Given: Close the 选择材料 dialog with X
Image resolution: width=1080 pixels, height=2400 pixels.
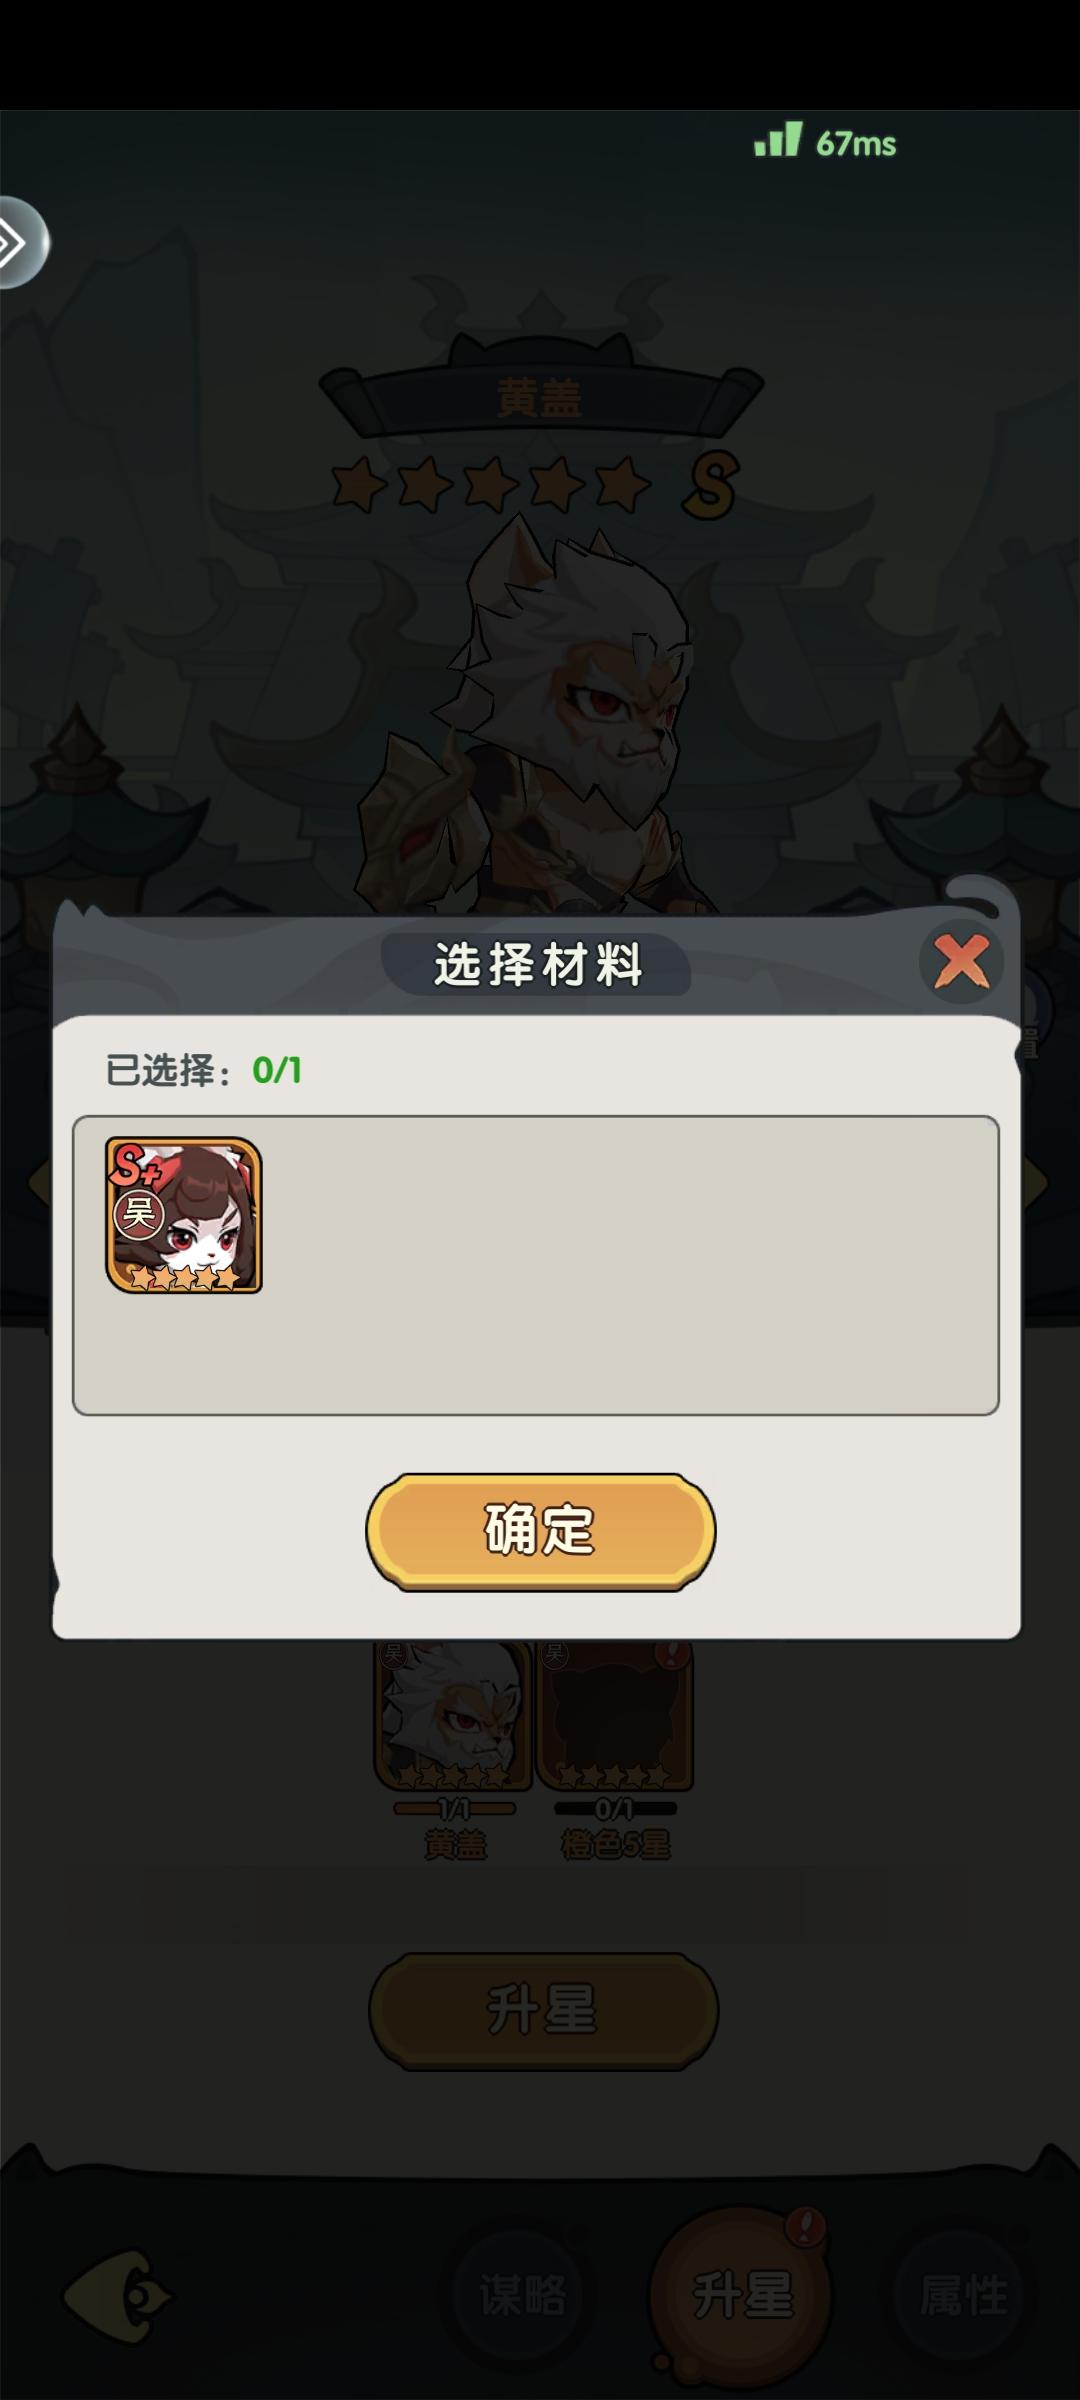Looking at the screenshot, I should [961, 961].
